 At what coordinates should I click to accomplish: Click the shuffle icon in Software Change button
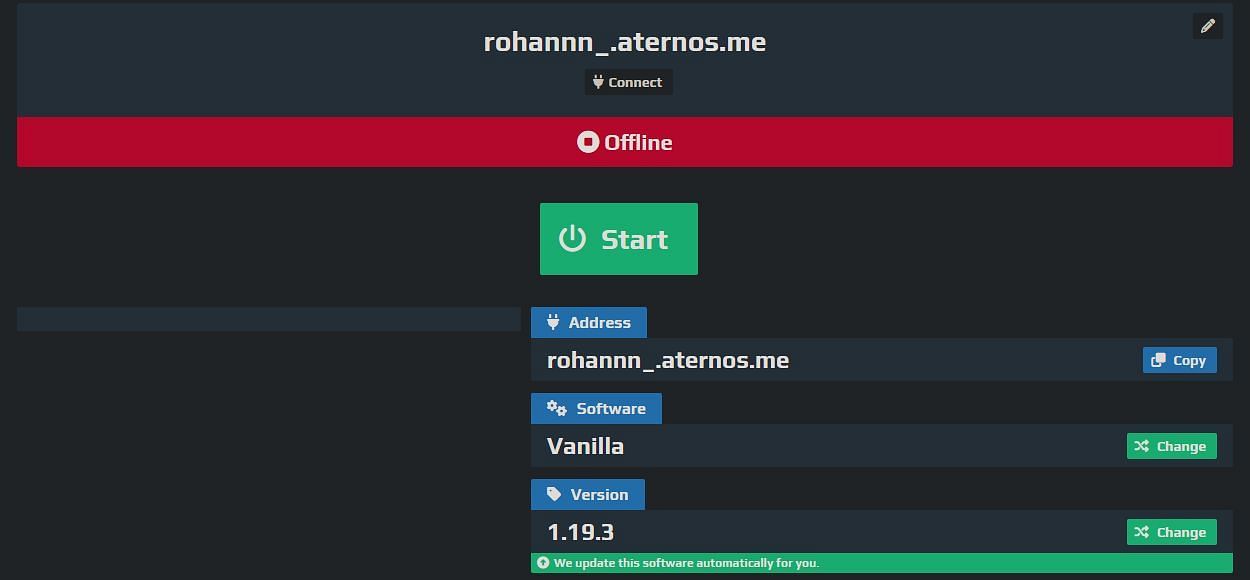[1142, 446]
